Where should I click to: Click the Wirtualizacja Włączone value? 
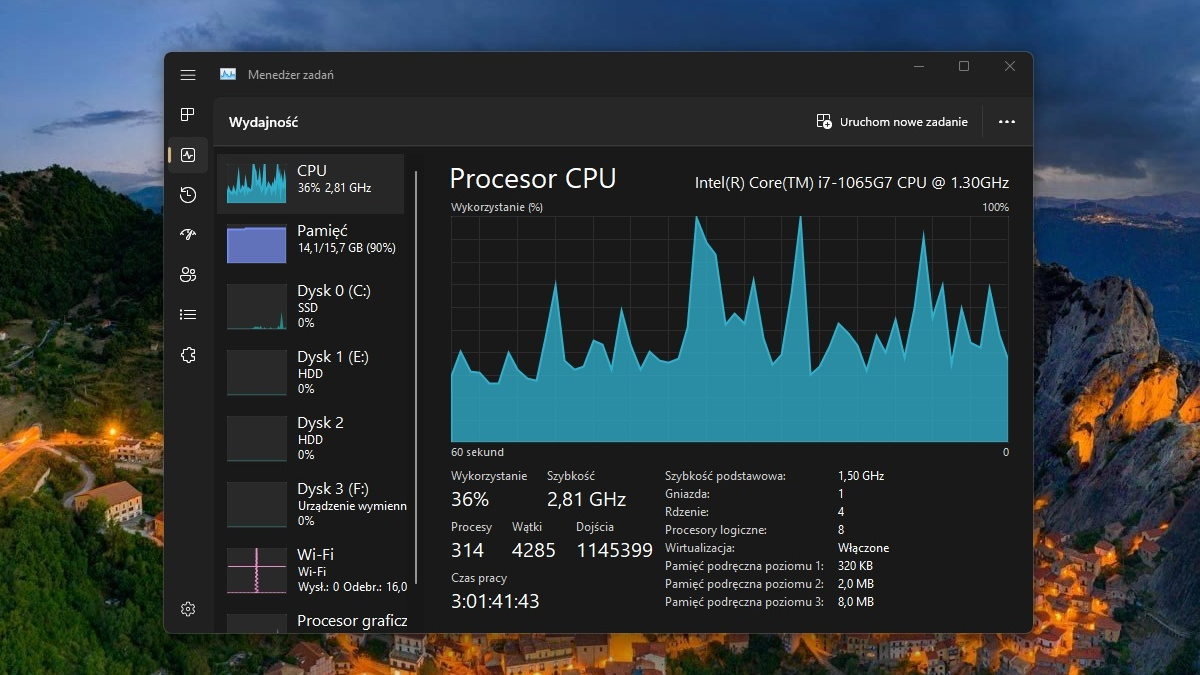(863, 548)
